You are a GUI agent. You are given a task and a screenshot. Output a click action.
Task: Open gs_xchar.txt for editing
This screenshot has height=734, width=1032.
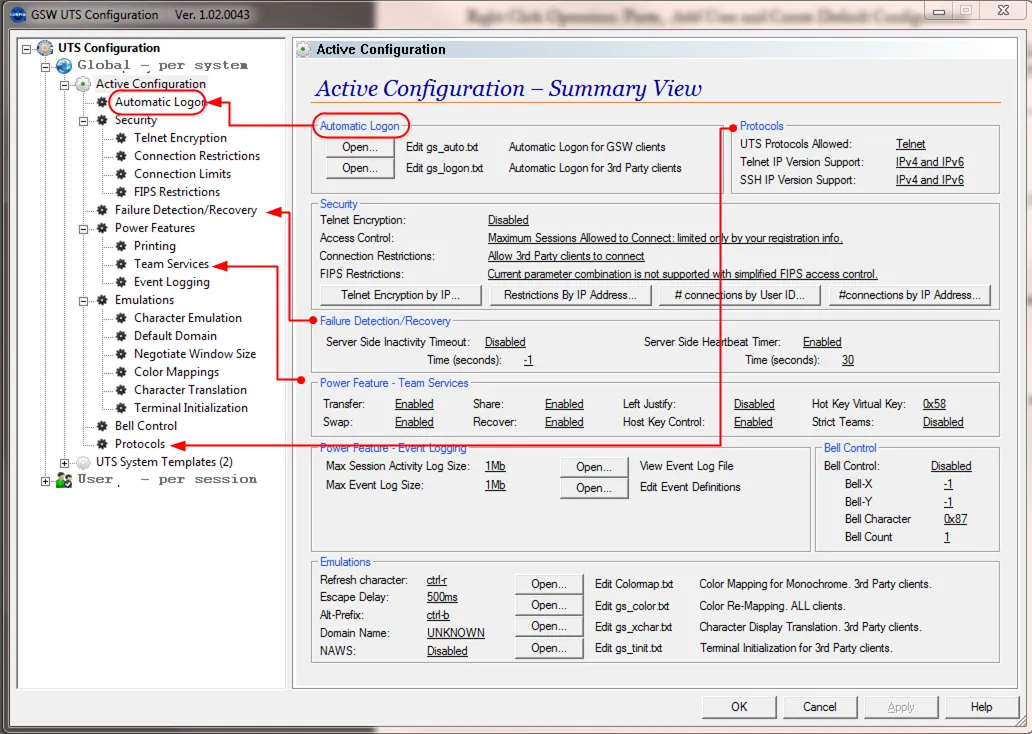click(x=549, y=626)
